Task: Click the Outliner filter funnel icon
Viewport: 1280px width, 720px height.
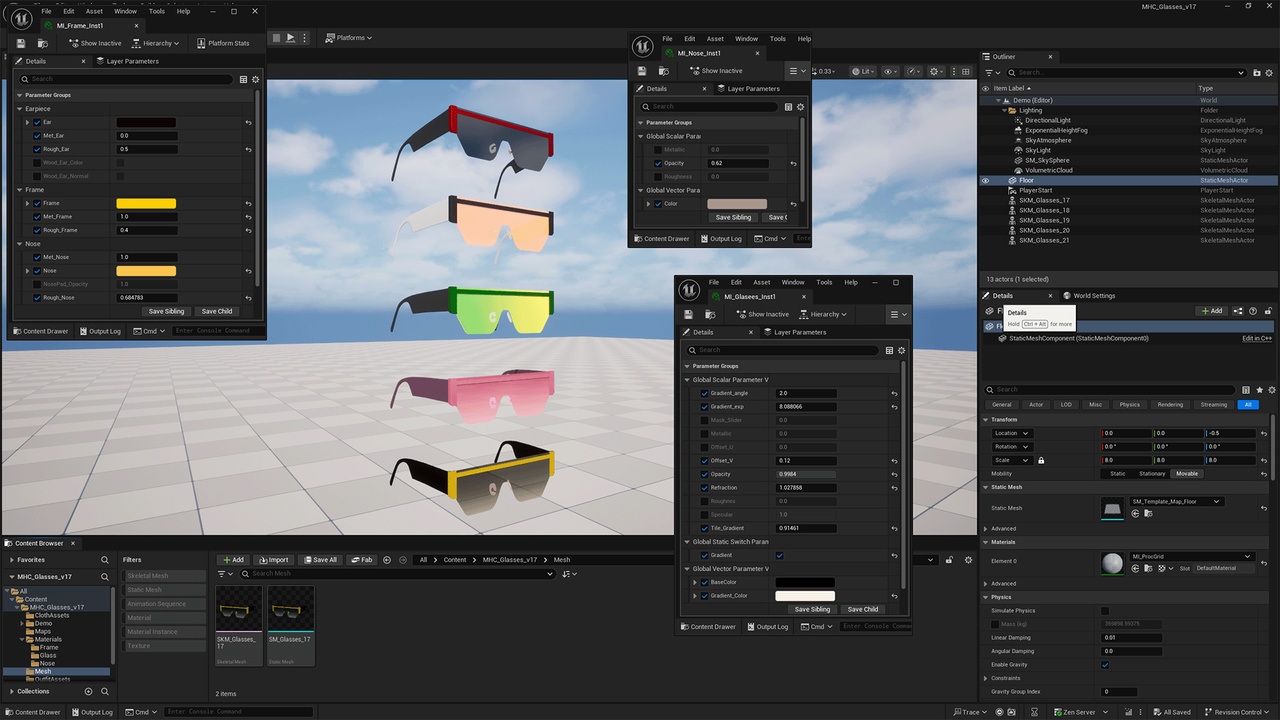Action: tap(991, 72)
